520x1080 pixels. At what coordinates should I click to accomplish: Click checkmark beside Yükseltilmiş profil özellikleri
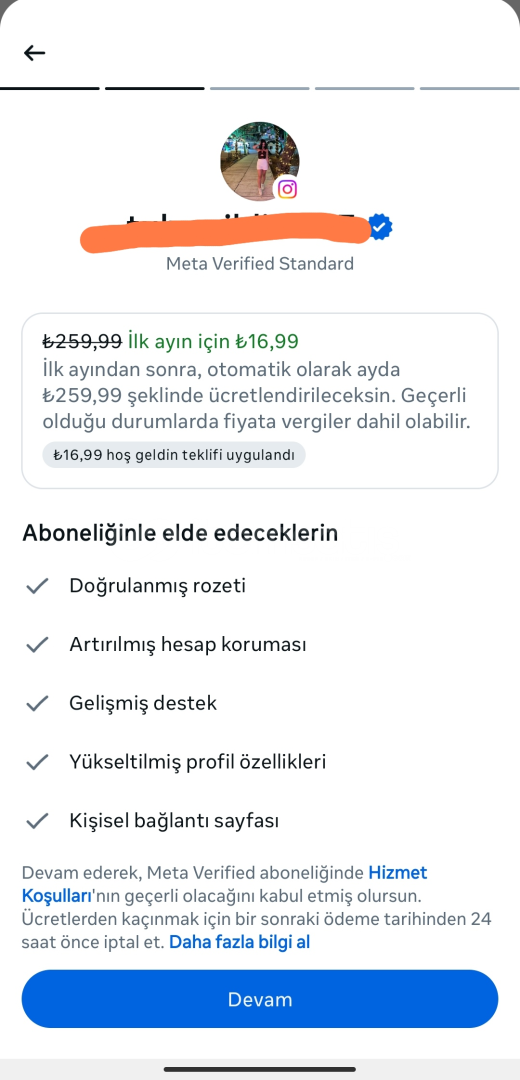click(x=37, y=762)
